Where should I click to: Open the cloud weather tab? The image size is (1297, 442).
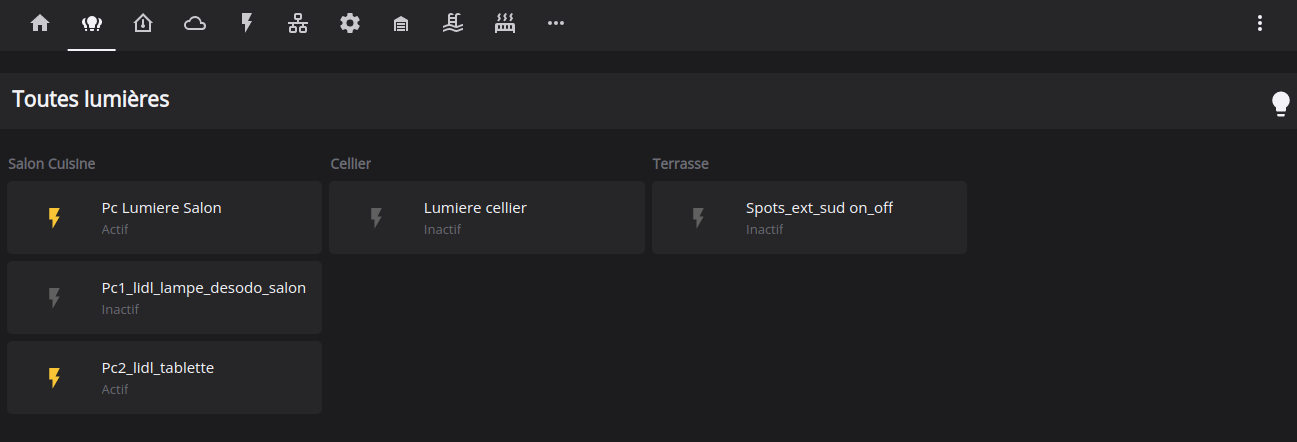pyautogui.click(x=195, y=23)
